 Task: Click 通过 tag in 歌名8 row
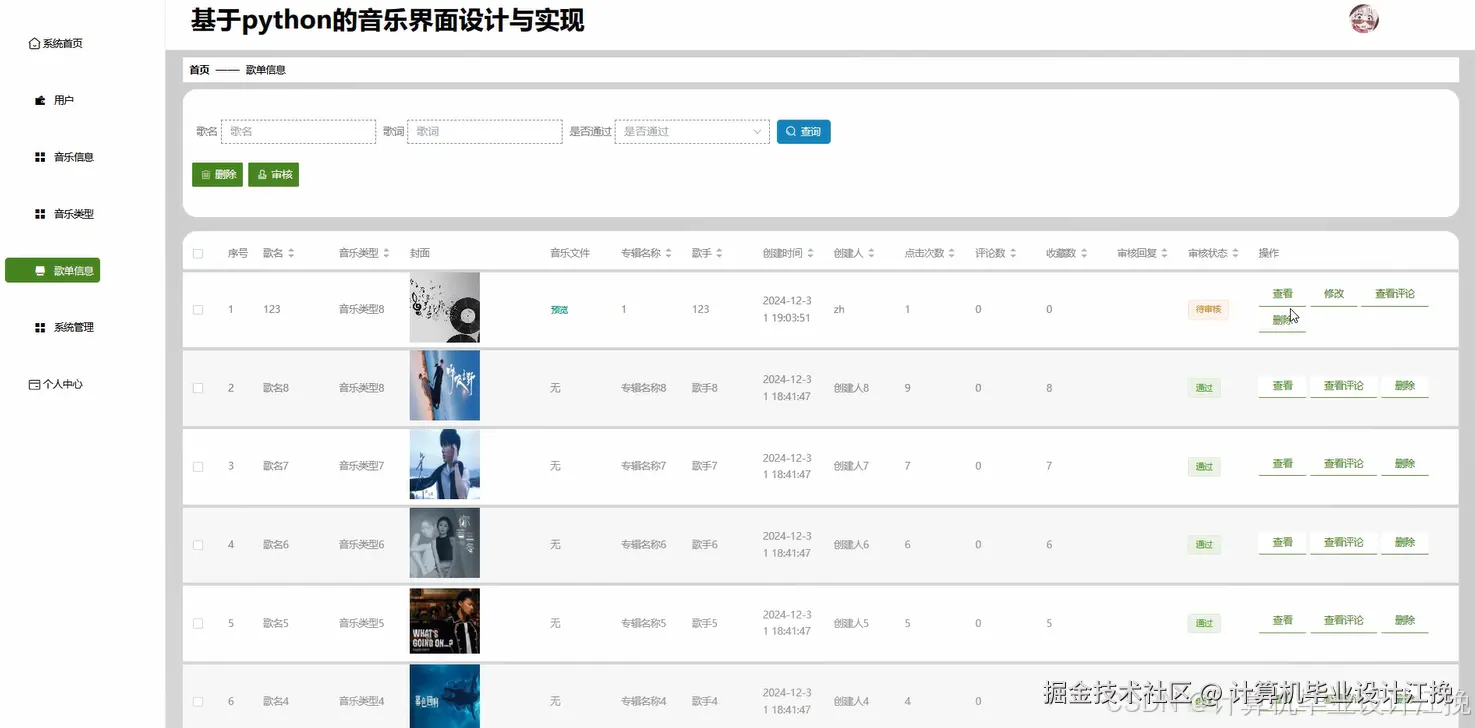[1204, 388]
